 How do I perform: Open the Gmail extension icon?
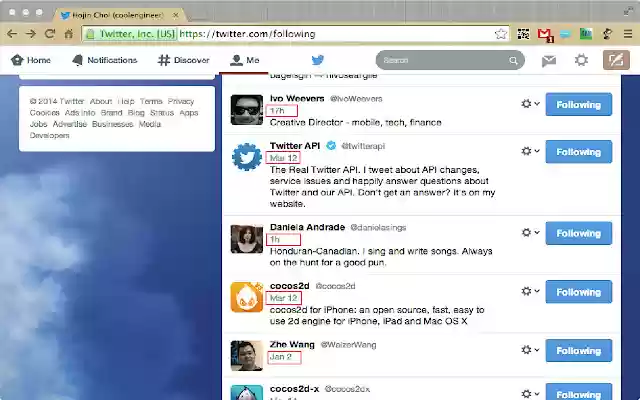[545, 34]
